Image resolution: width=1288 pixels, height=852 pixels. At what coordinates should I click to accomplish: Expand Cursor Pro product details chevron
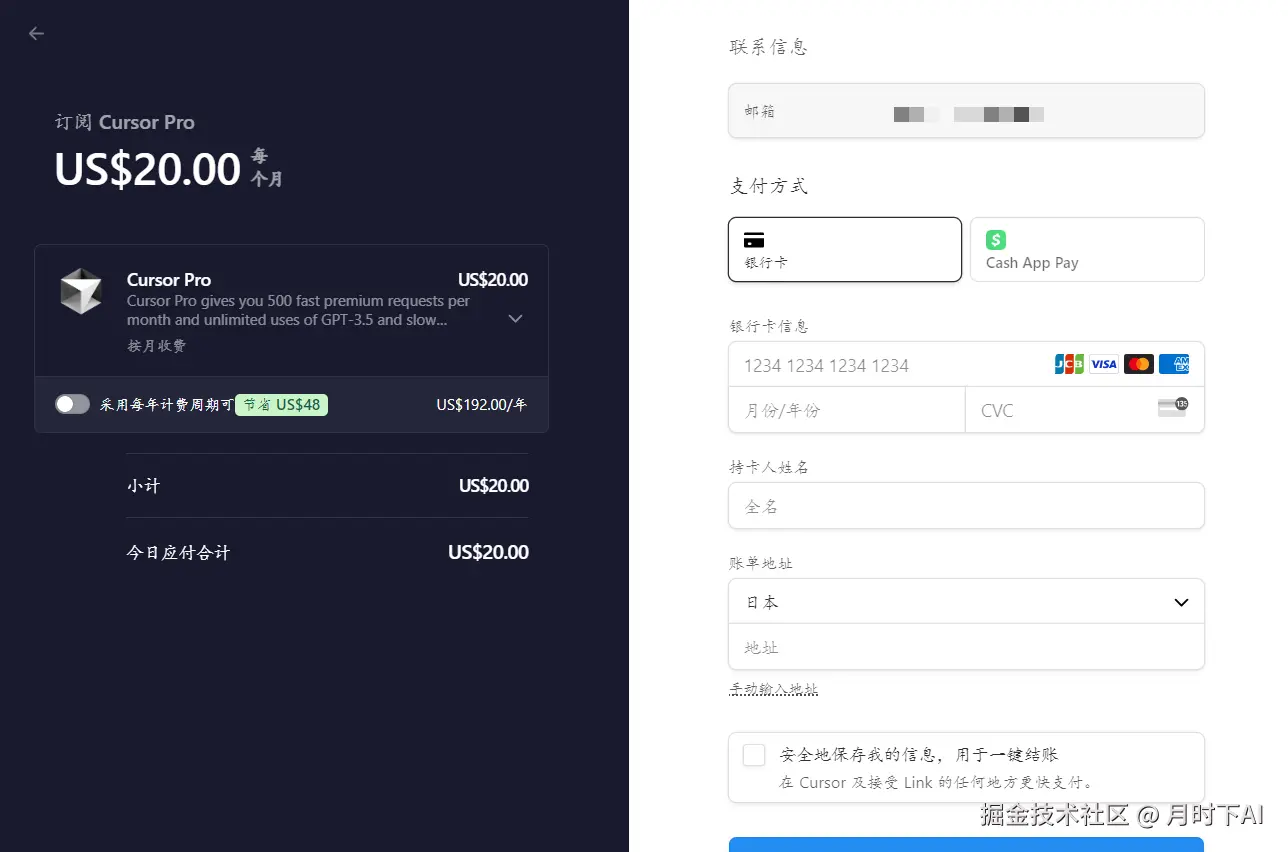(516, 319)
